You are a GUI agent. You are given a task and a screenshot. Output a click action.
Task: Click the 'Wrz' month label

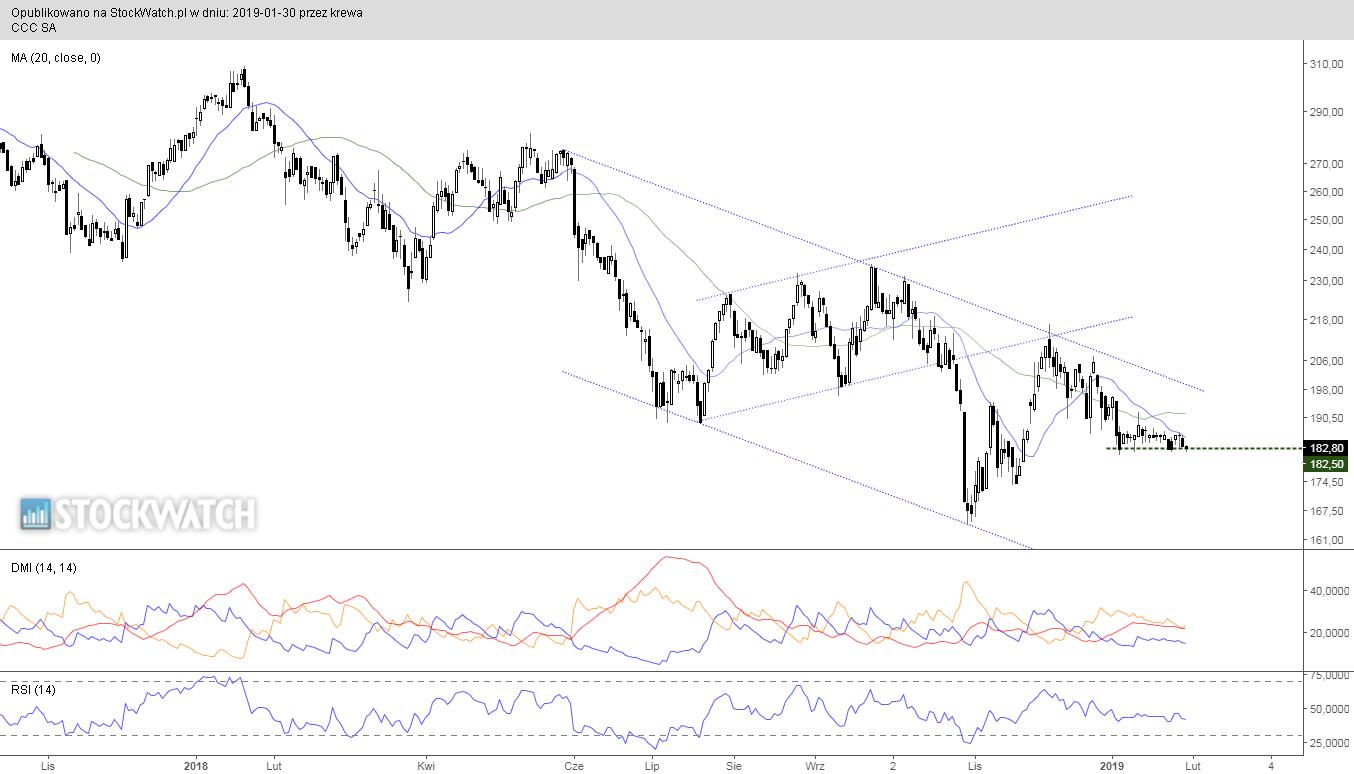815,765
